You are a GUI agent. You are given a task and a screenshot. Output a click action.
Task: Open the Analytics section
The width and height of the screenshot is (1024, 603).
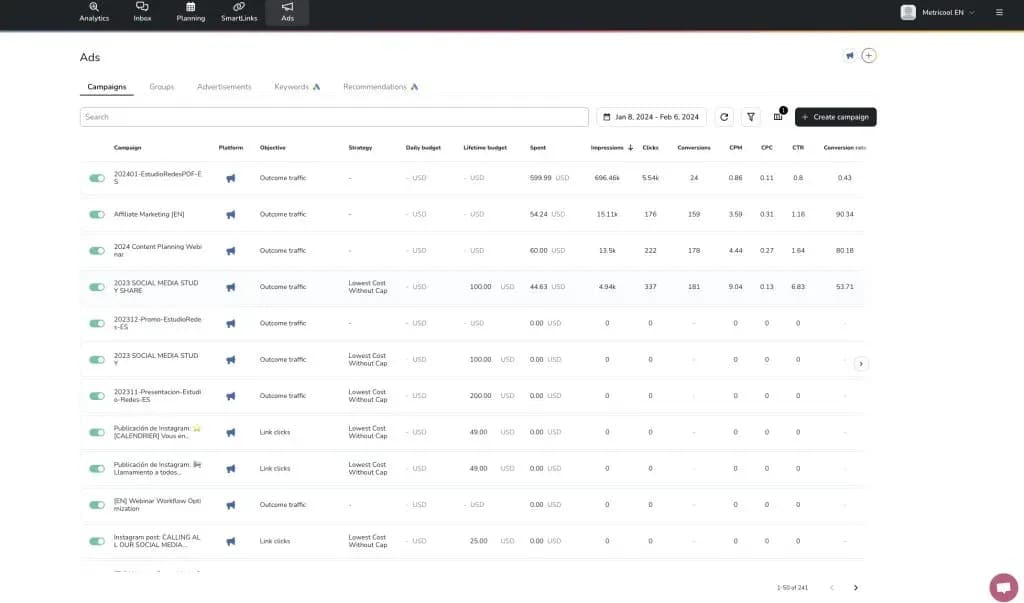[94, 12]
